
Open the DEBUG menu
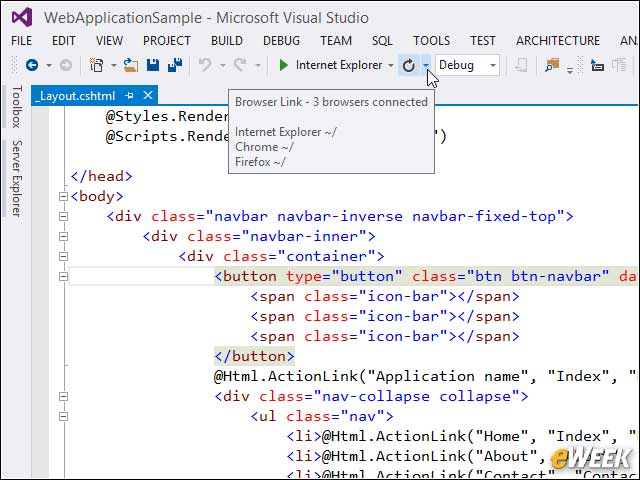click(x=281, y=41)
